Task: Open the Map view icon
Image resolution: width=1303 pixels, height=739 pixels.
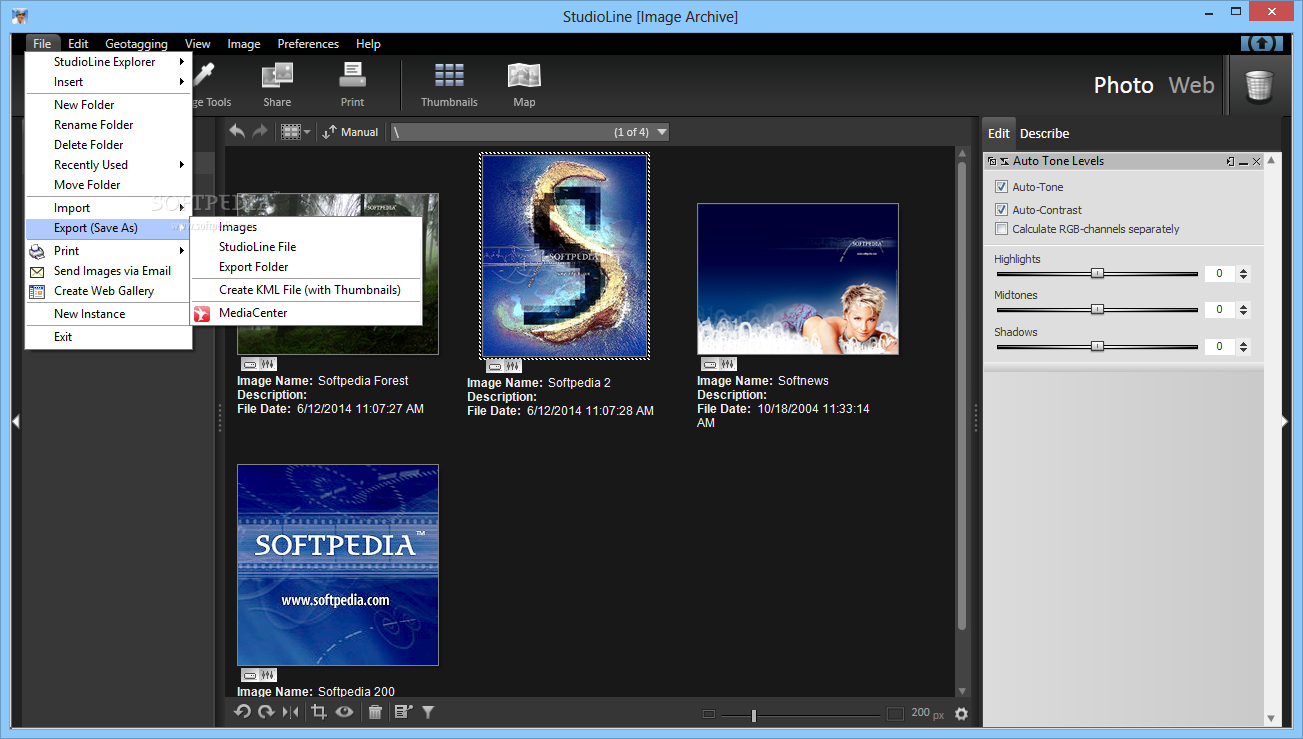Action: (524, 76)
